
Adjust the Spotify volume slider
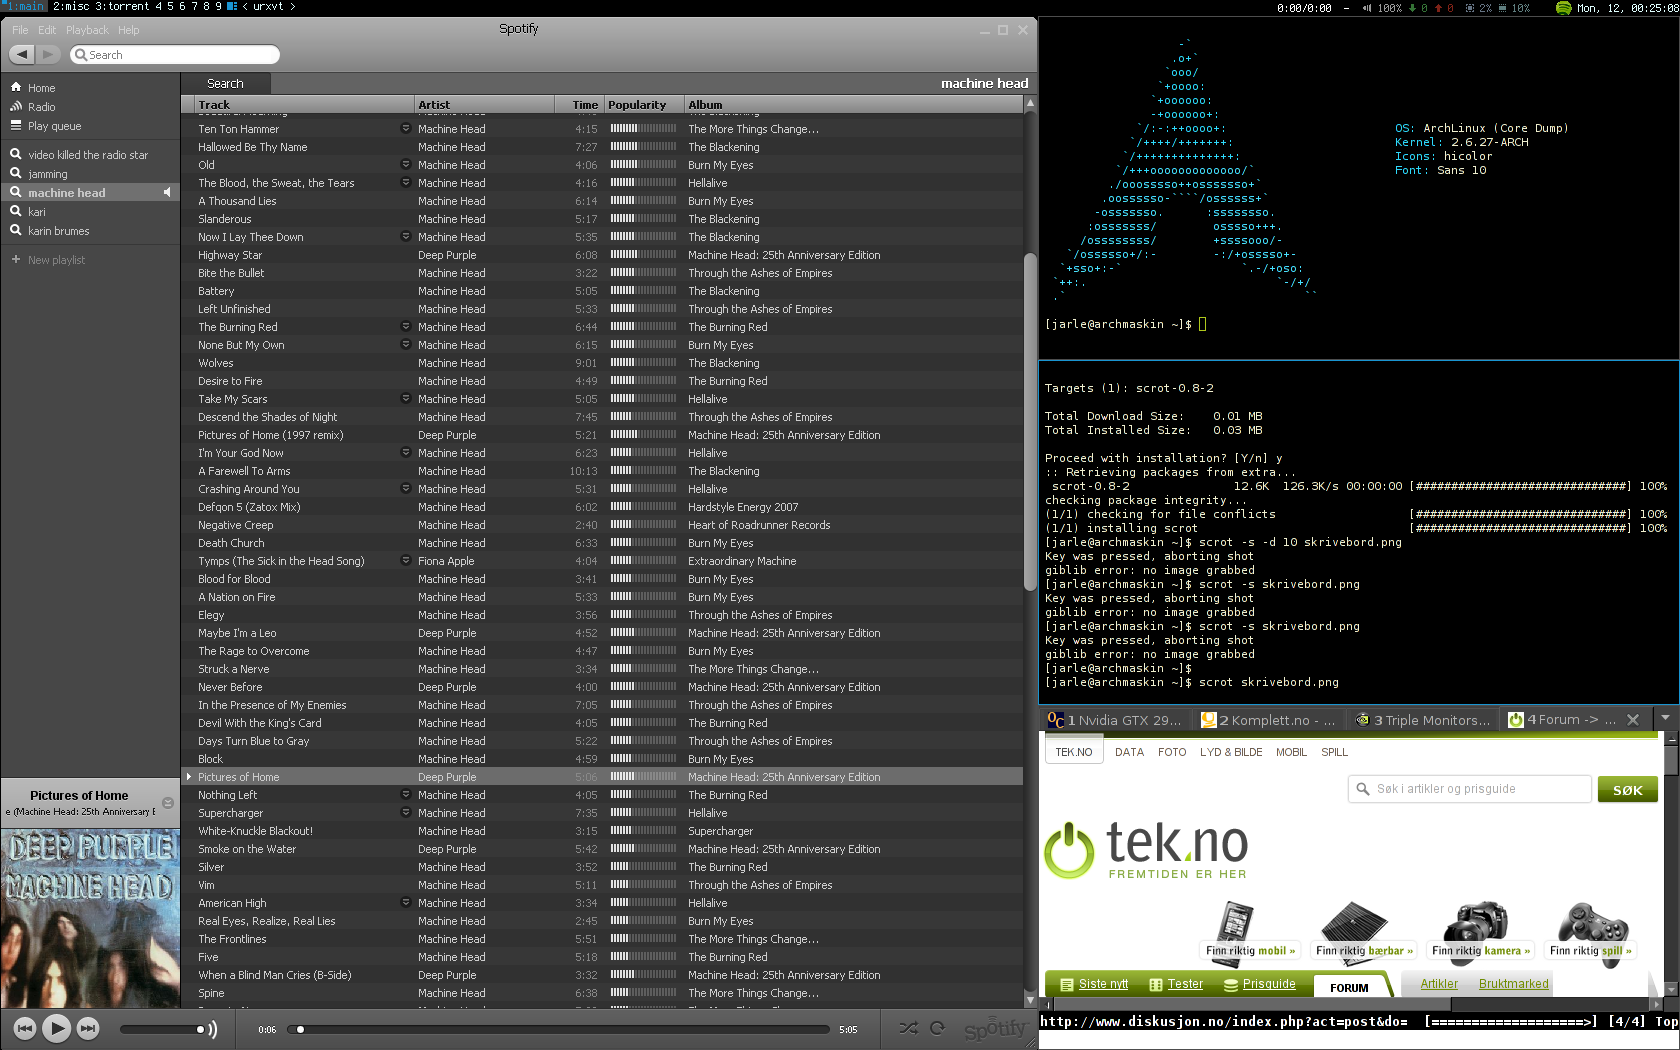[x=160, y=1029]
